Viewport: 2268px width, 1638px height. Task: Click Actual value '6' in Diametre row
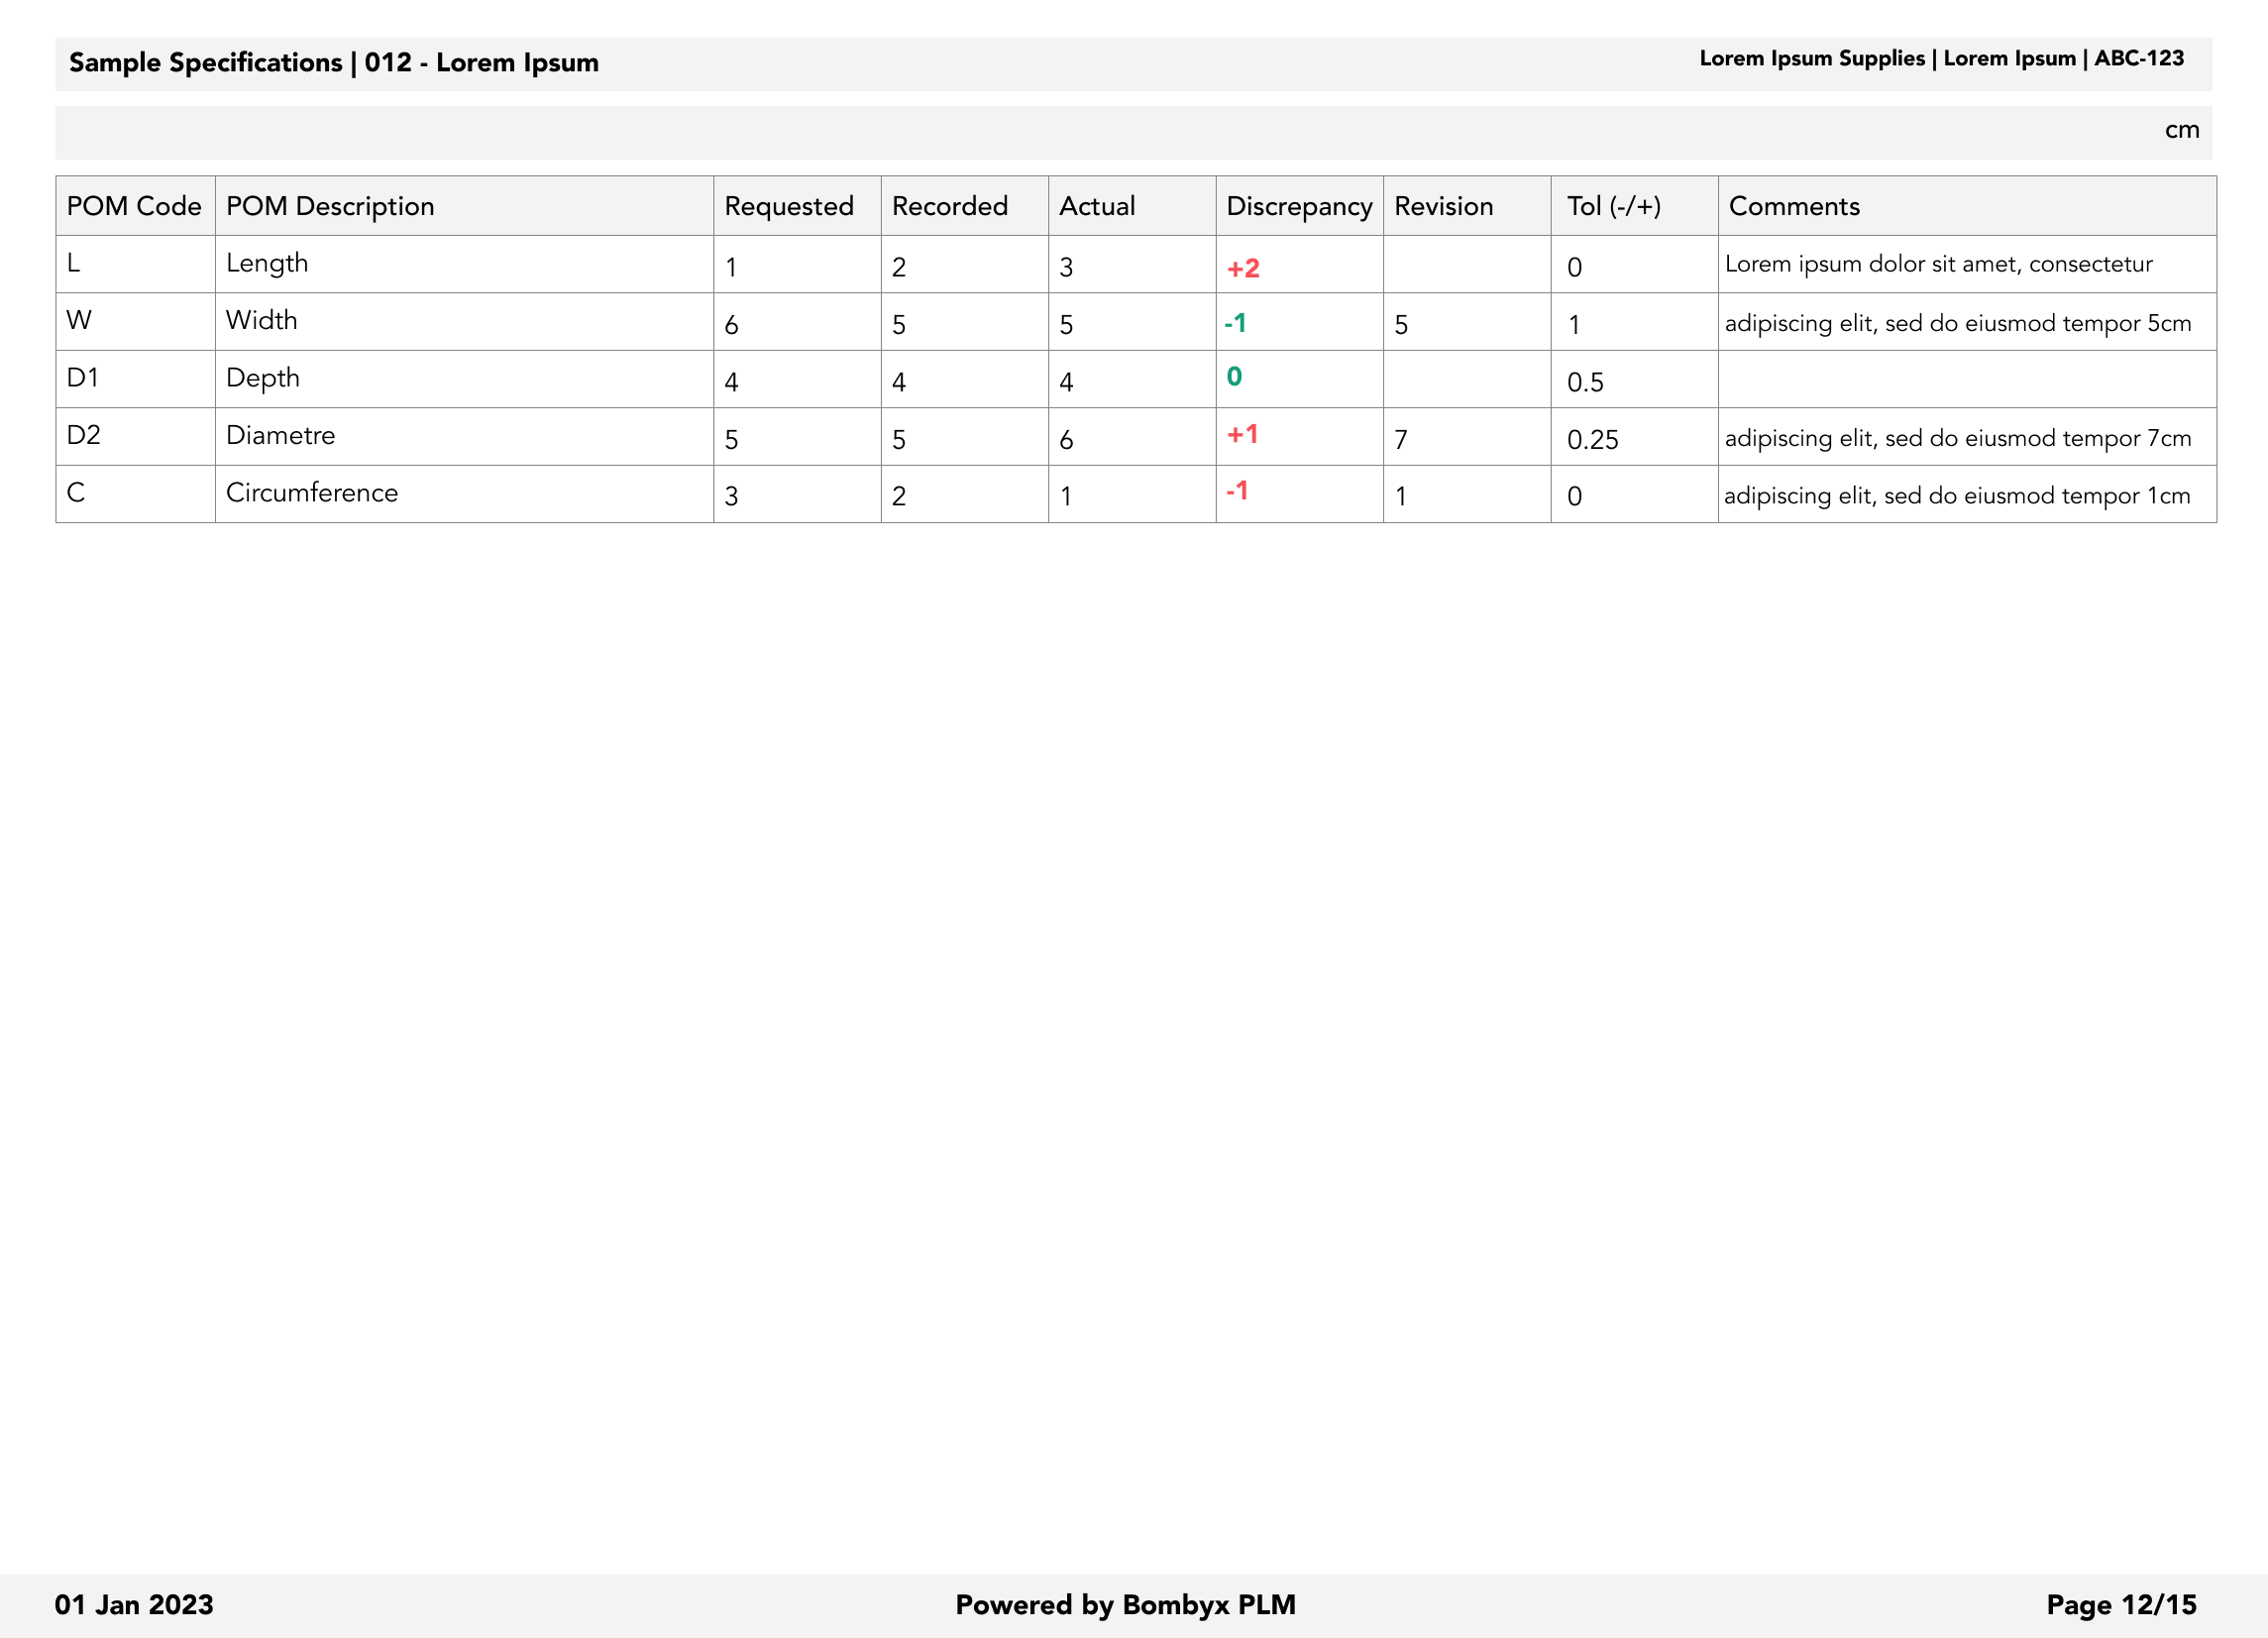pos(1066,440)
